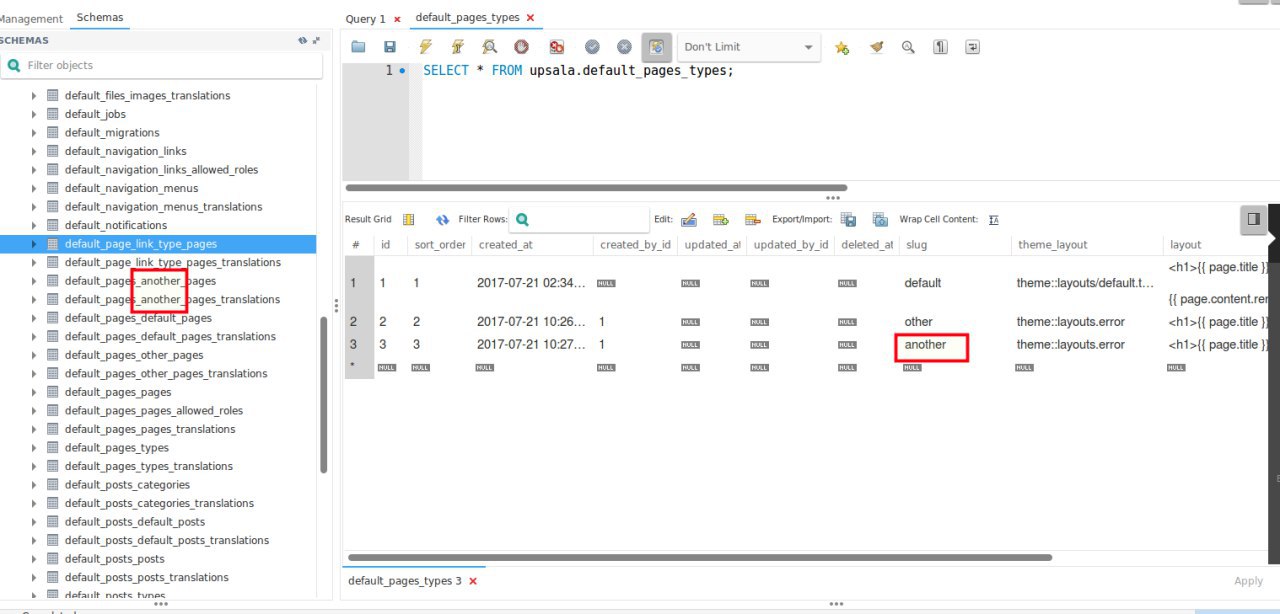Click the Filter Rows search box
The image size is (1280, 614).
tap(579, 219)
